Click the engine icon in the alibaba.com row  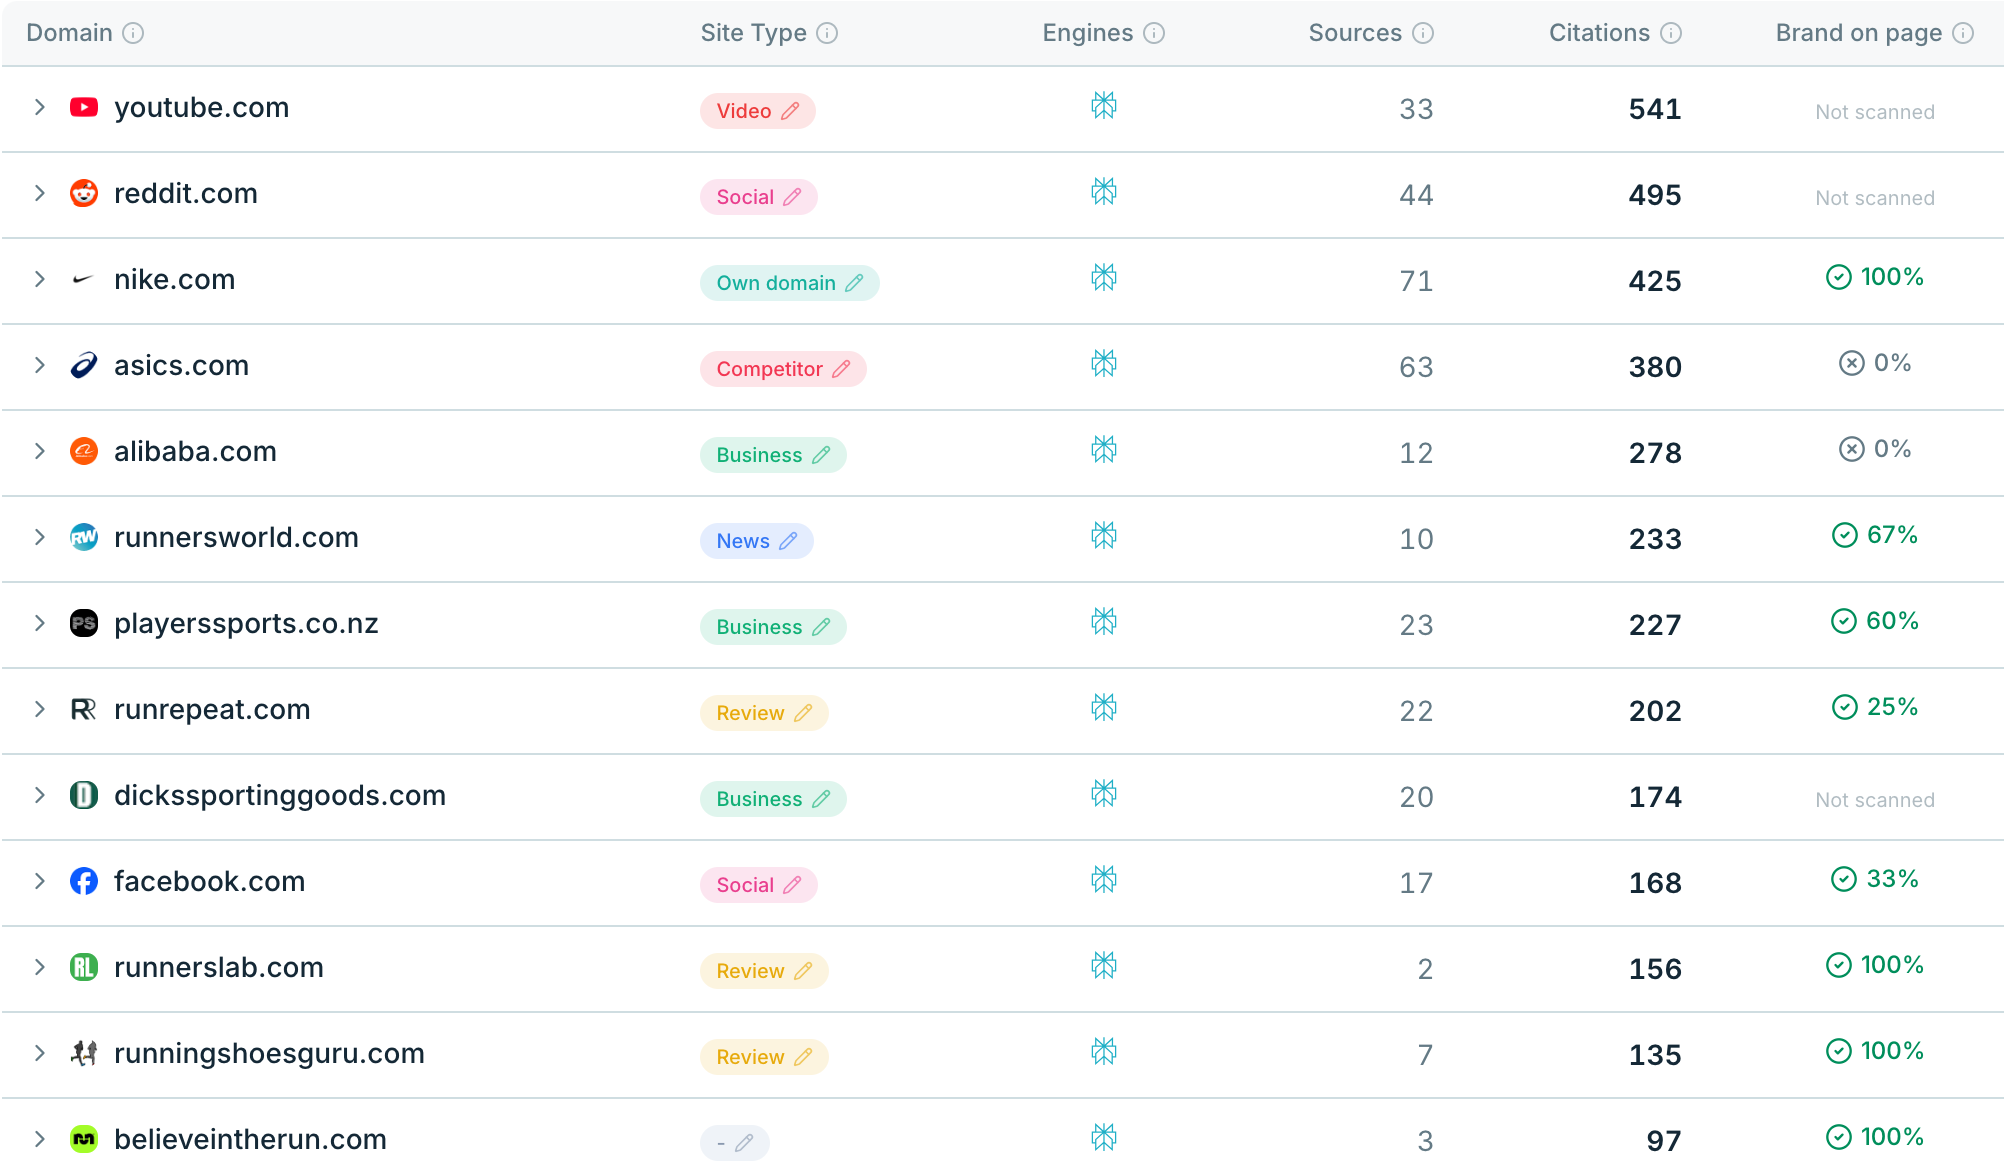(x=1104, y=449)
